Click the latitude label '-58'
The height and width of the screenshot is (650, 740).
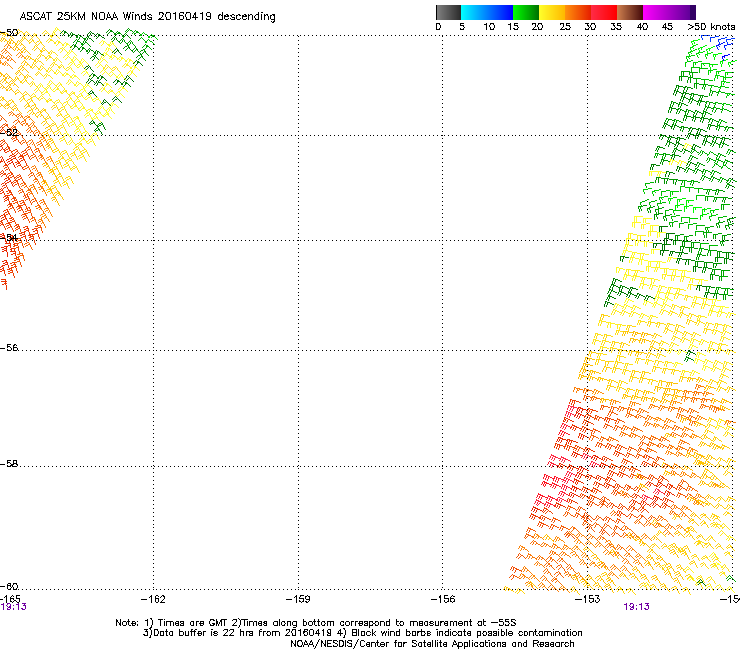(x=9, y=464)
